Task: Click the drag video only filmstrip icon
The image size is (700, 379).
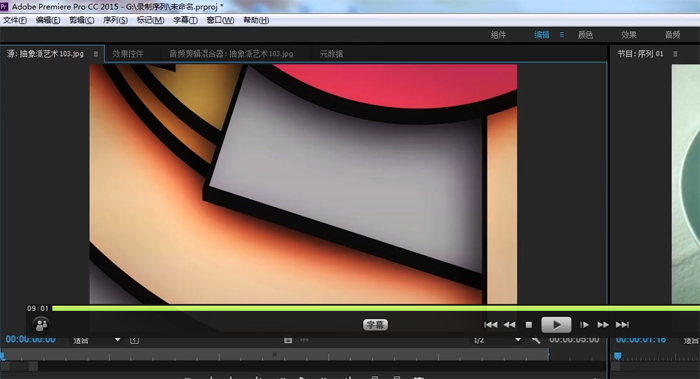Action: coord(288,340)
